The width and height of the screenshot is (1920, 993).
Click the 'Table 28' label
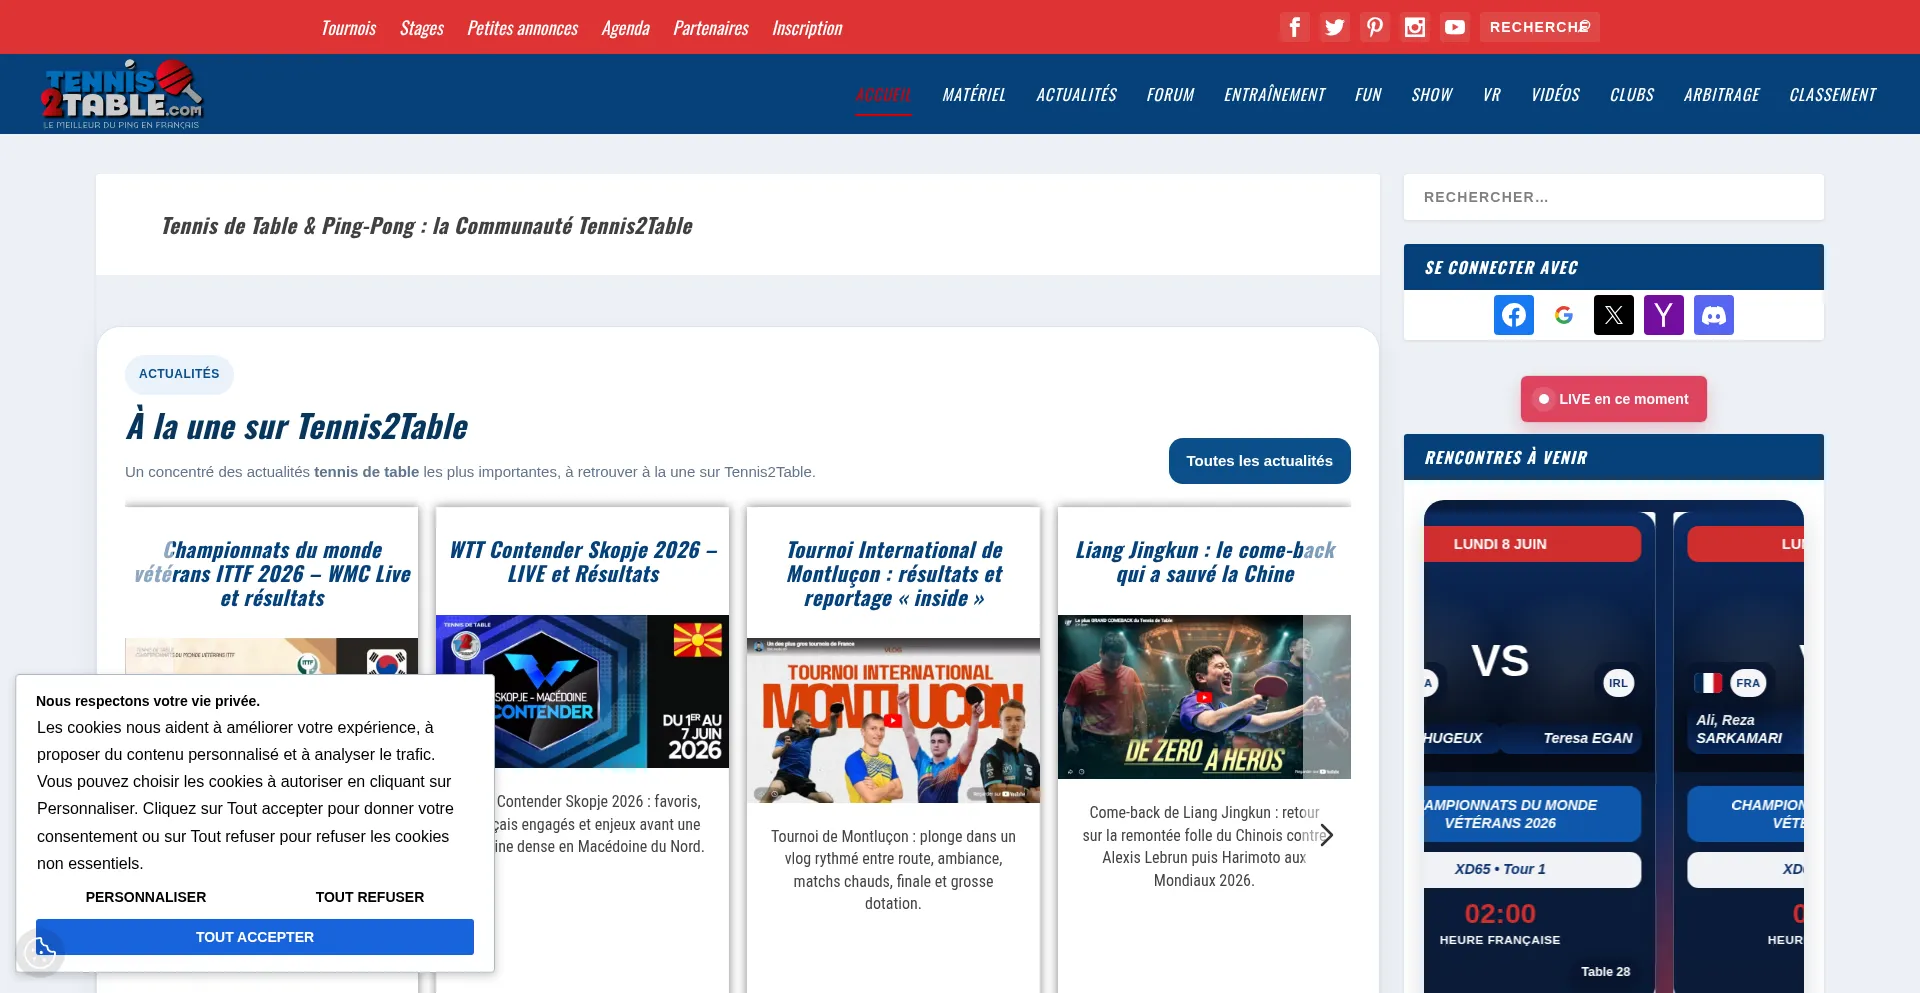pos(1606,971)
